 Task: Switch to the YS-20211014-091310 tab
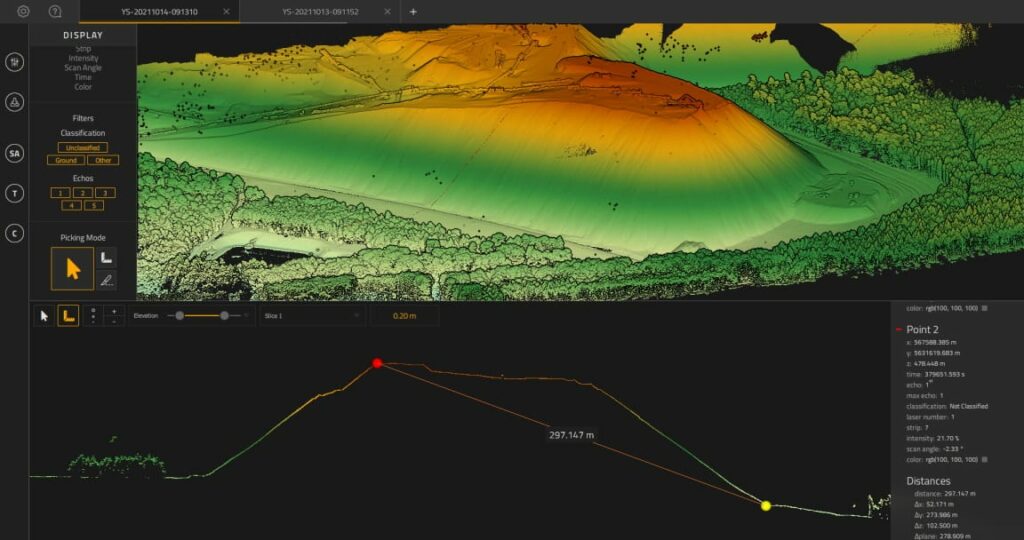click(159, 12)
